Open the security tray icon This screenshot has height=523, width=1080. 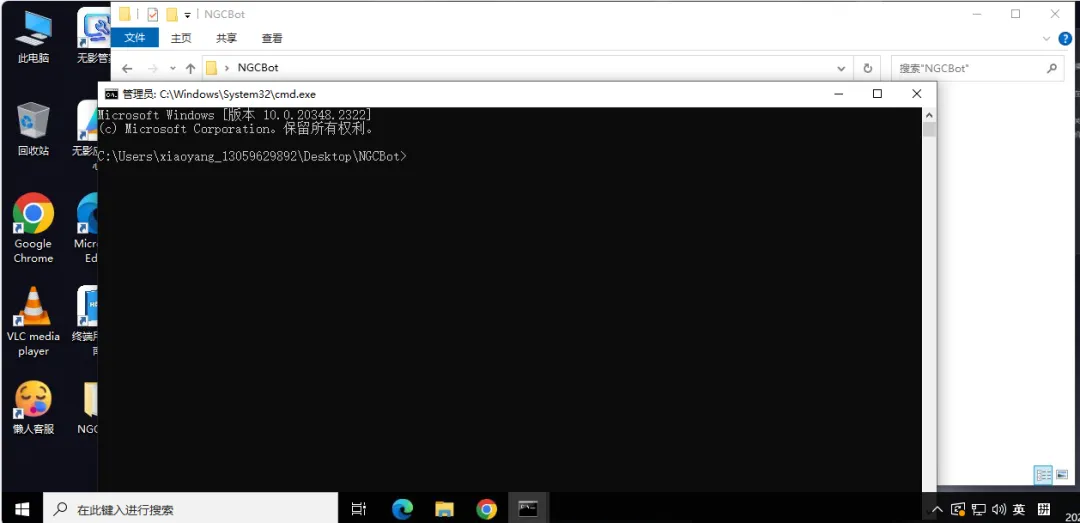(x=957, y=510)
